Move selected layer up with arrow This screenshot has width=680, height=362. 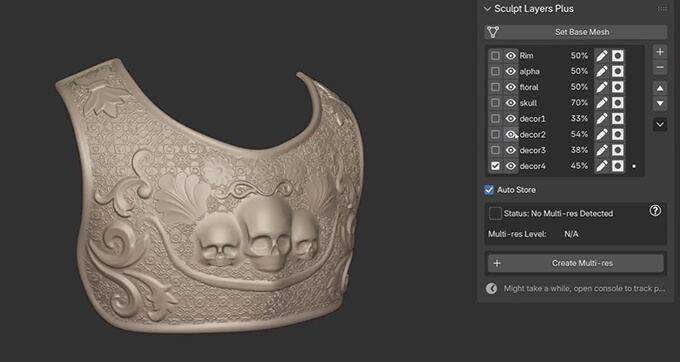660,88
